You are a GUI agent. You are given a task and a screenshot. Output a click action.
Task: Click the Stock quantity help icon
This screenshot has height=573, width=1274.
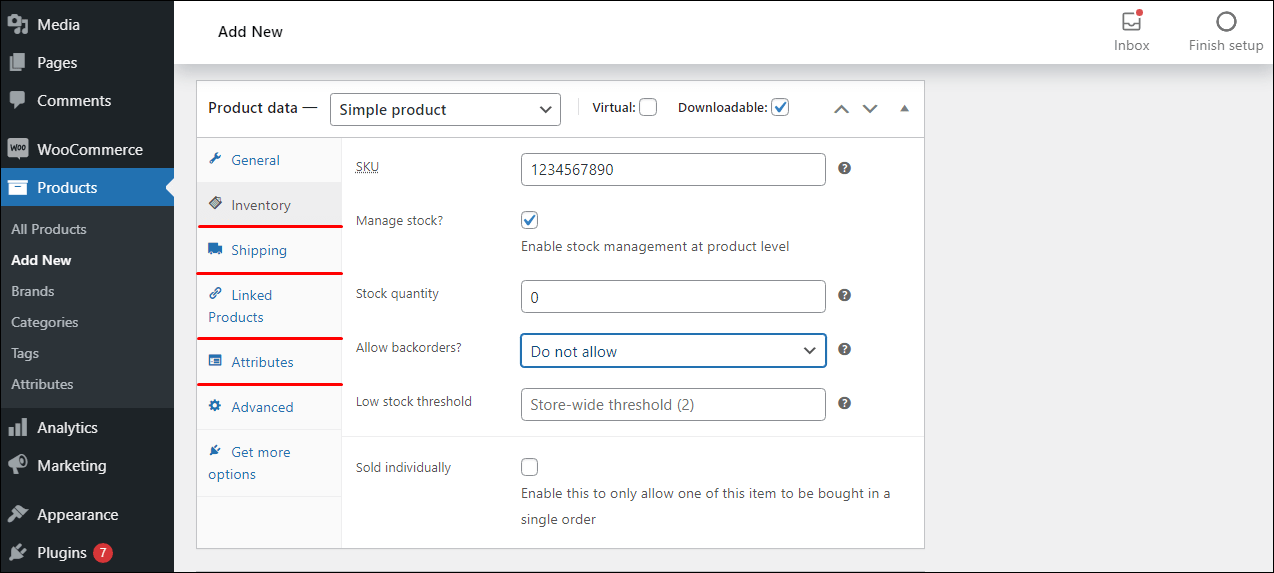coord(844,295)
